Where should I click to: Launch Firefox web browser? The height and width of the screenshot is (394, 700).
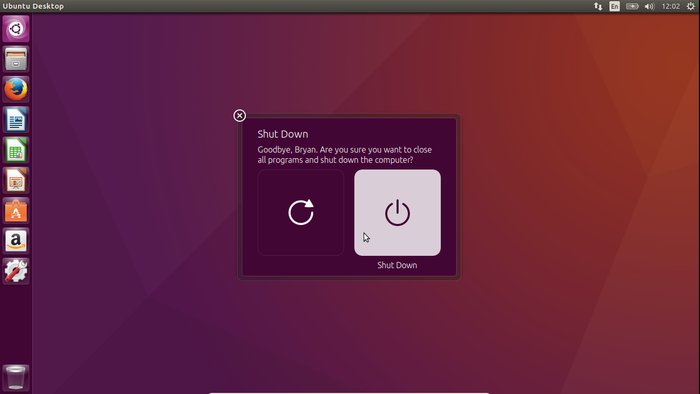pyautogui.click(x=16, y=89)
